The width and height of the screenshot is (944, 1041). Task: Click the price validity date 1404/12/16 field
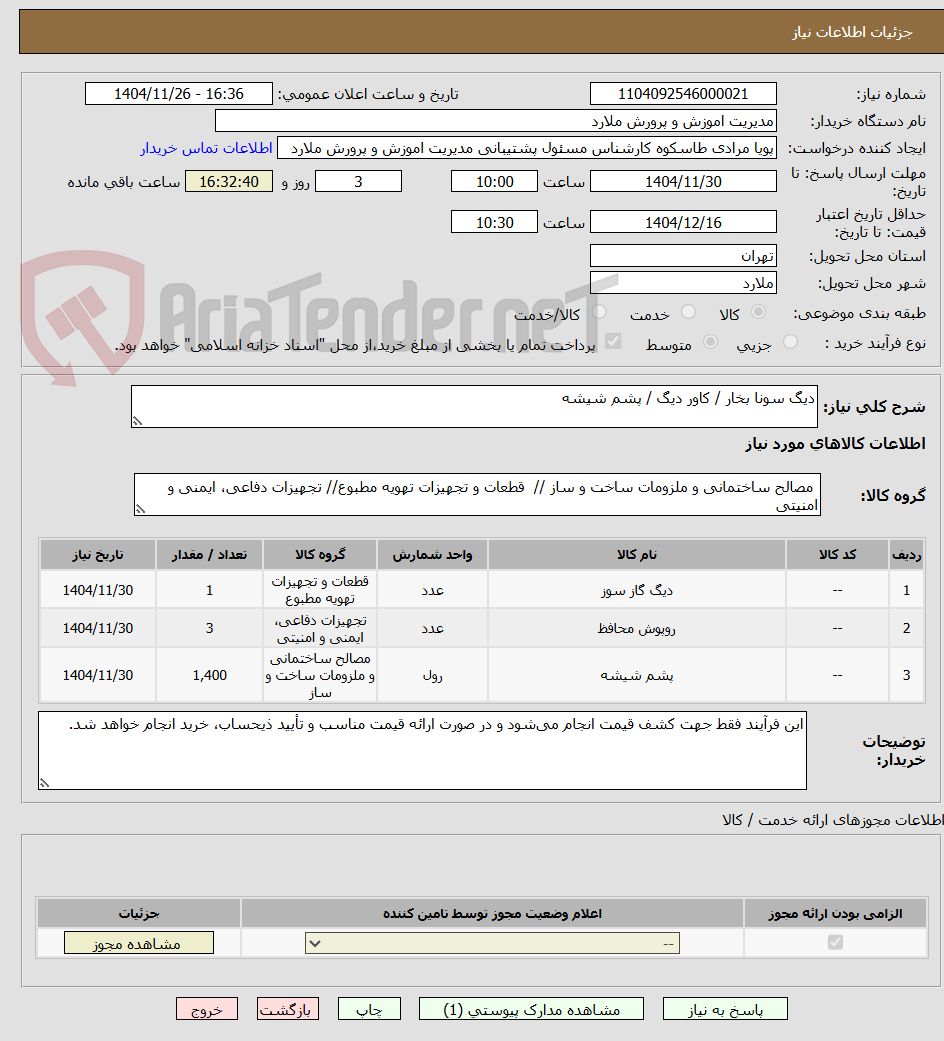[683, 222]
